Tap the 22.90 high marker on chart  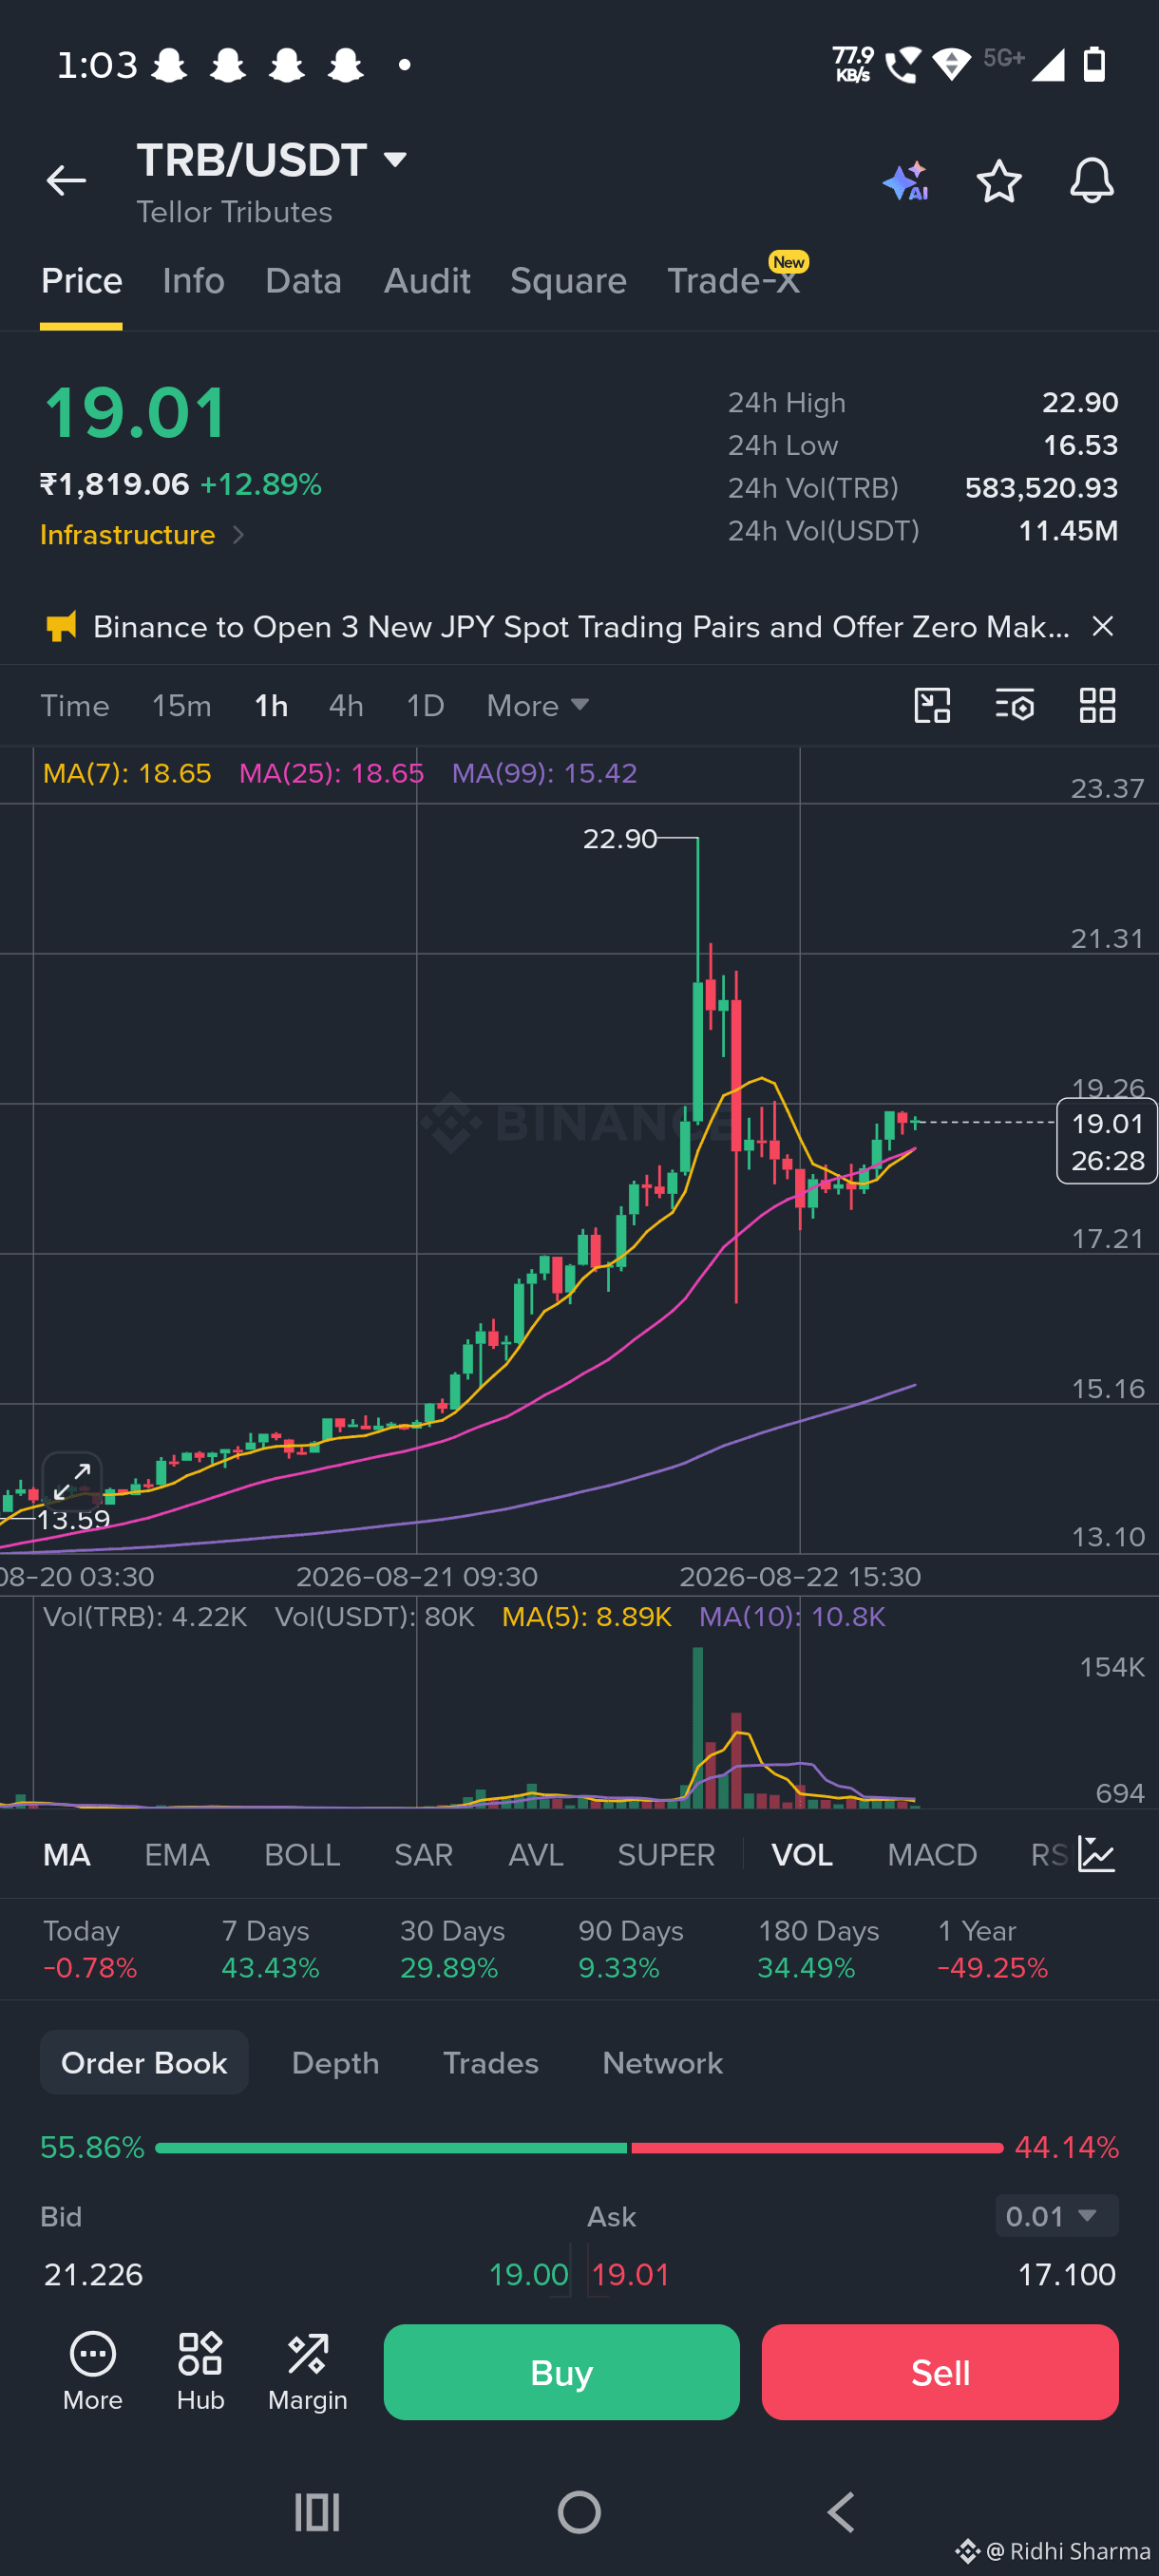click(x=620, y=838)
